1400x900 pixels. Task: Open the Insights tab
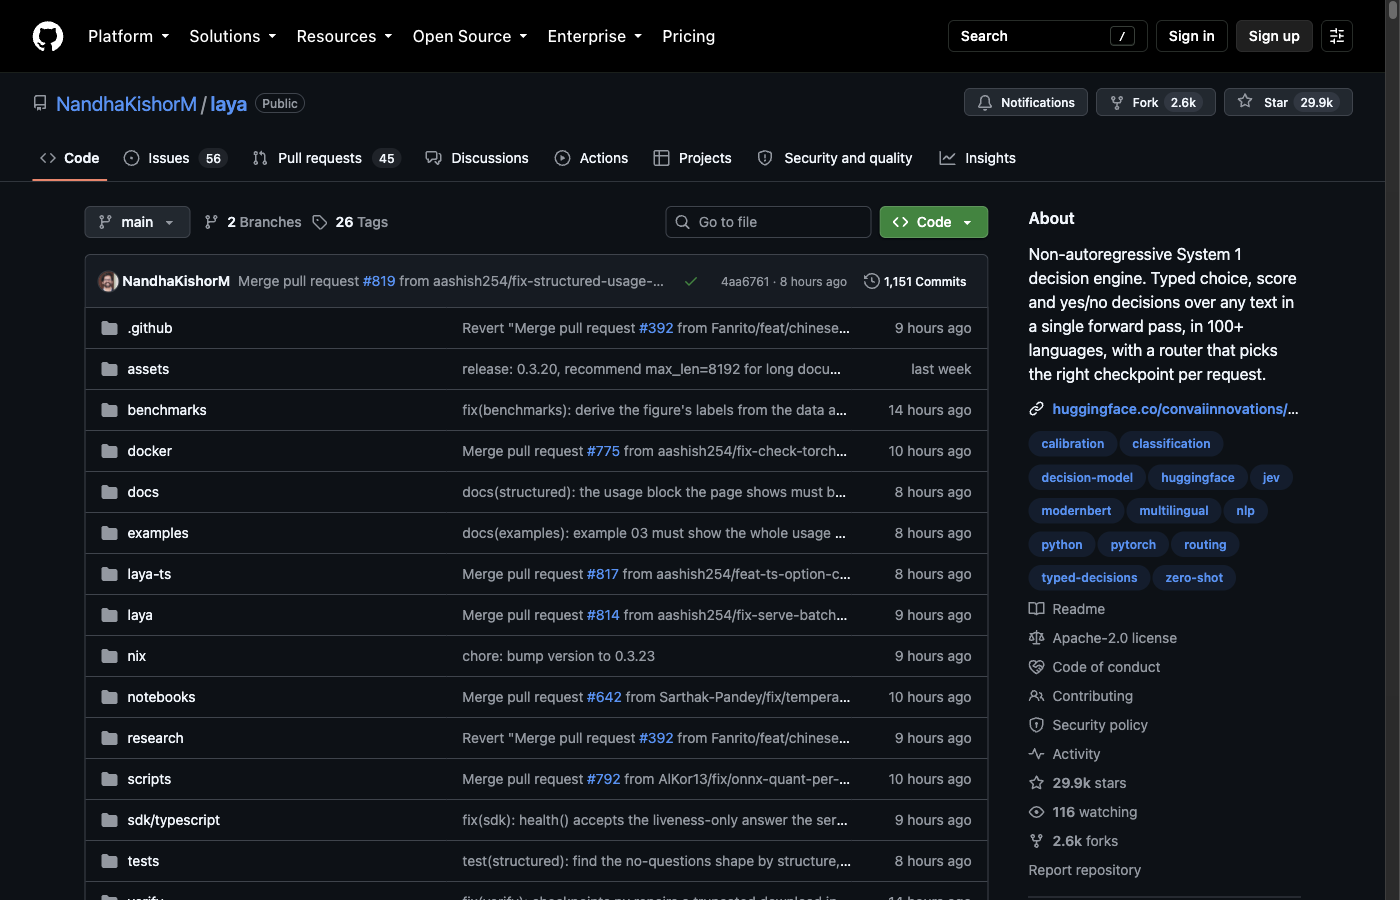coord(978,158)
